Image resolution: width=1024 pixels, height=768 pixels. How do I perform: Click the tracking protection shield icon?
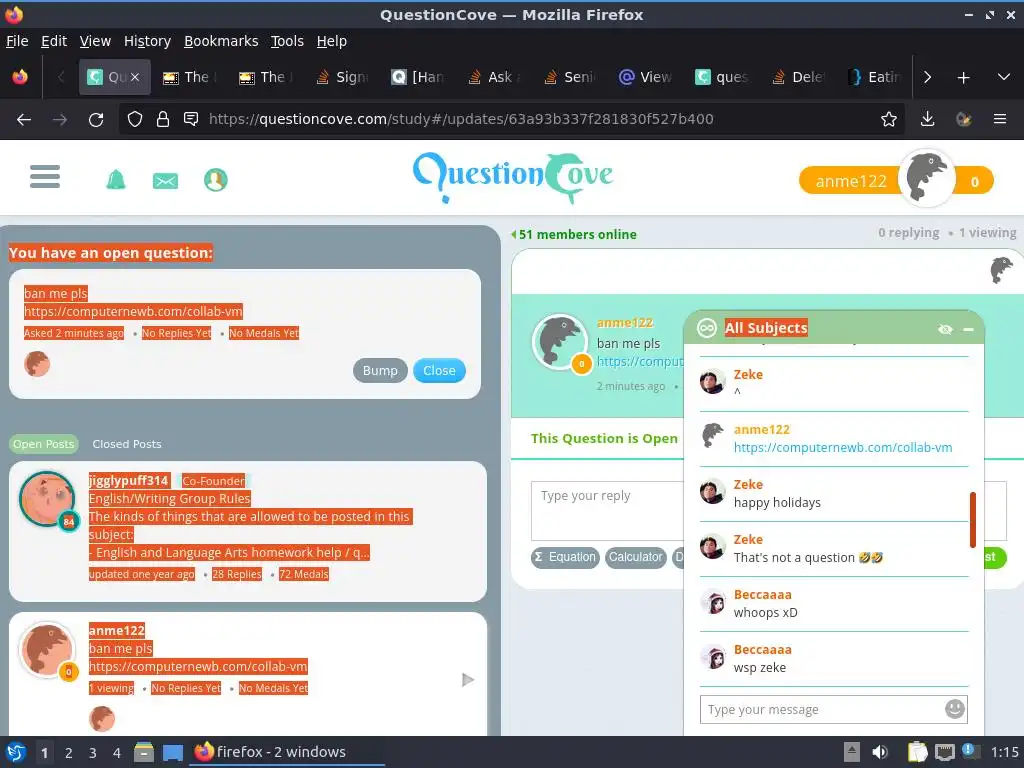pos(135,119)
